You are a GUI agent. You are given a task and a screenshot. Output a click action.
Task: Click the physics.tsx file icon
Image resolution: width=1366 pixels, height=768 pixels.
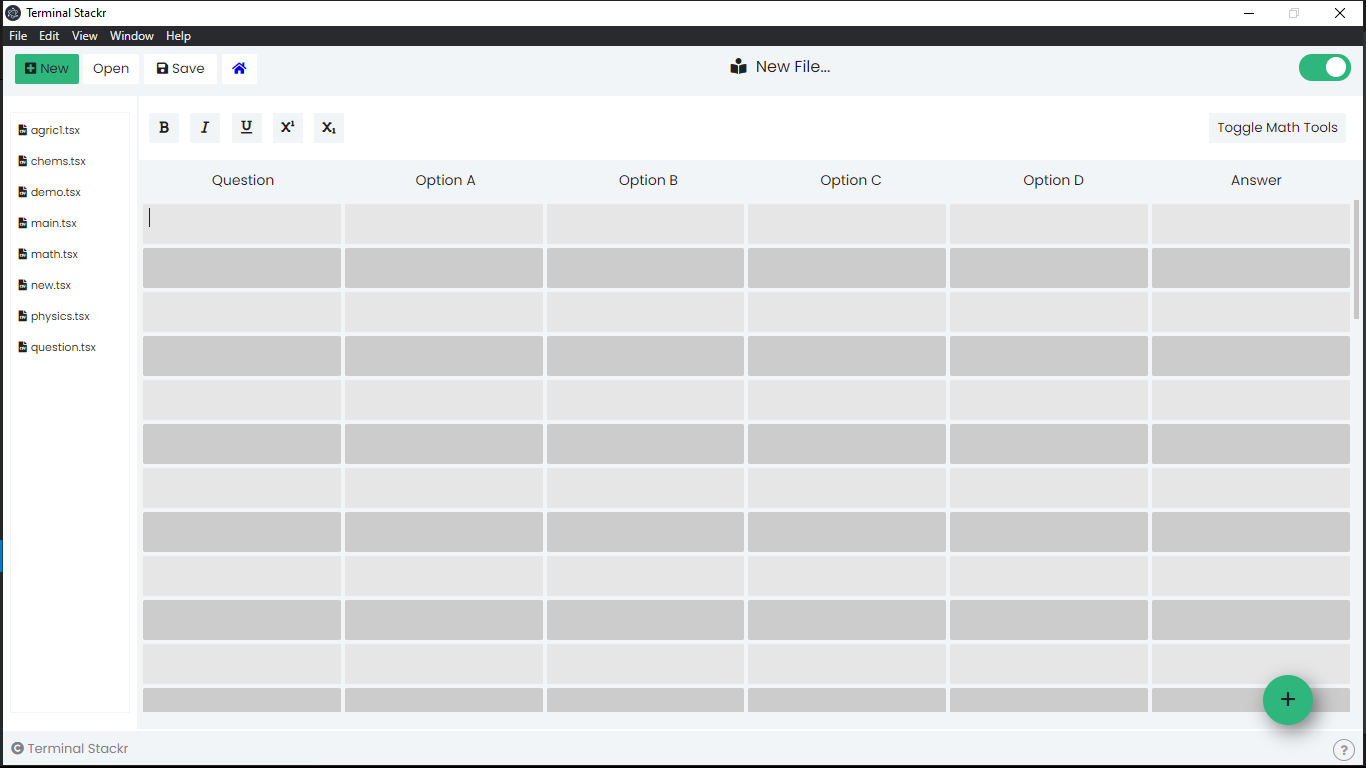point(23,316)
